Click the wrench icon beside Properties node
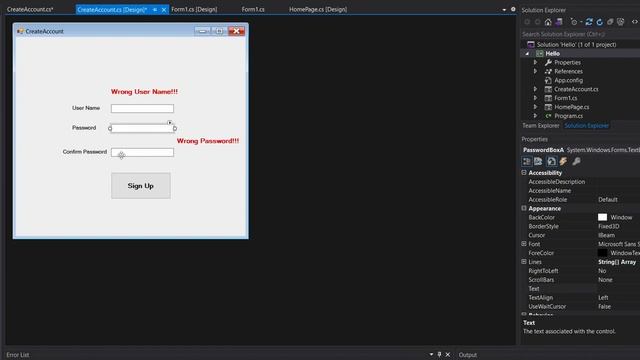The image size is (640, 360). (548, 62)
